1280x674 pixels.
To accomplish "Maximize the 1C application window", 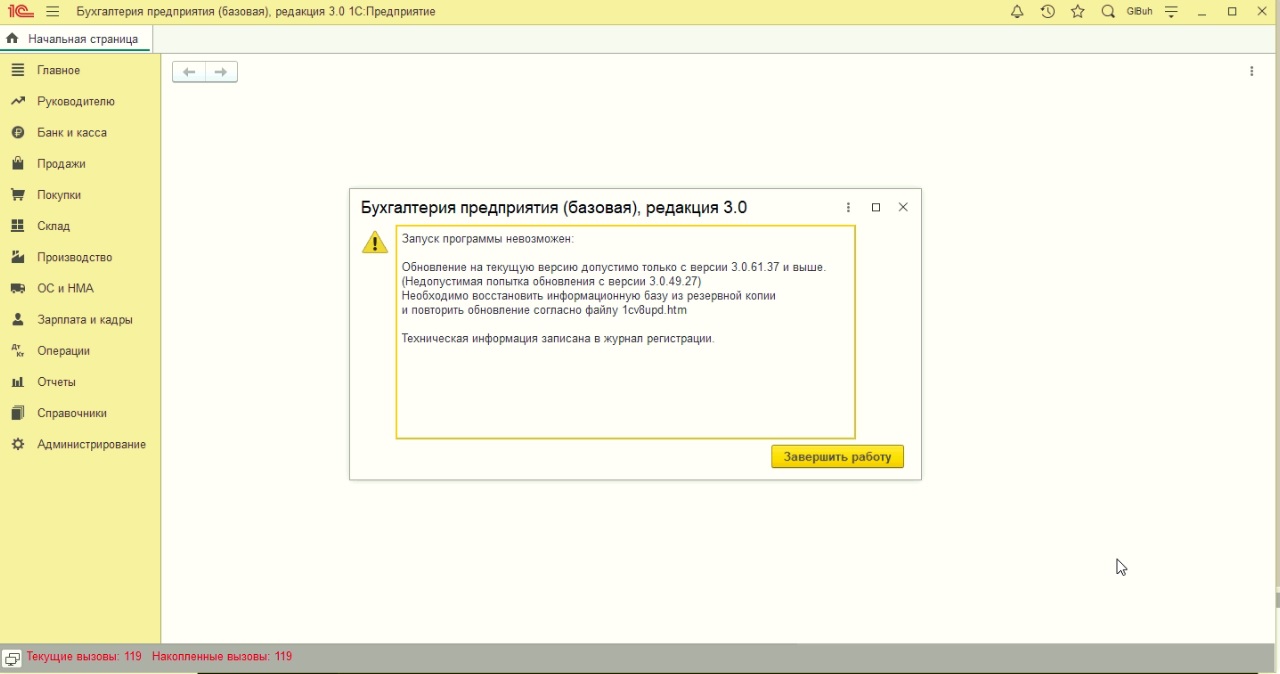I will point(1233,12).
